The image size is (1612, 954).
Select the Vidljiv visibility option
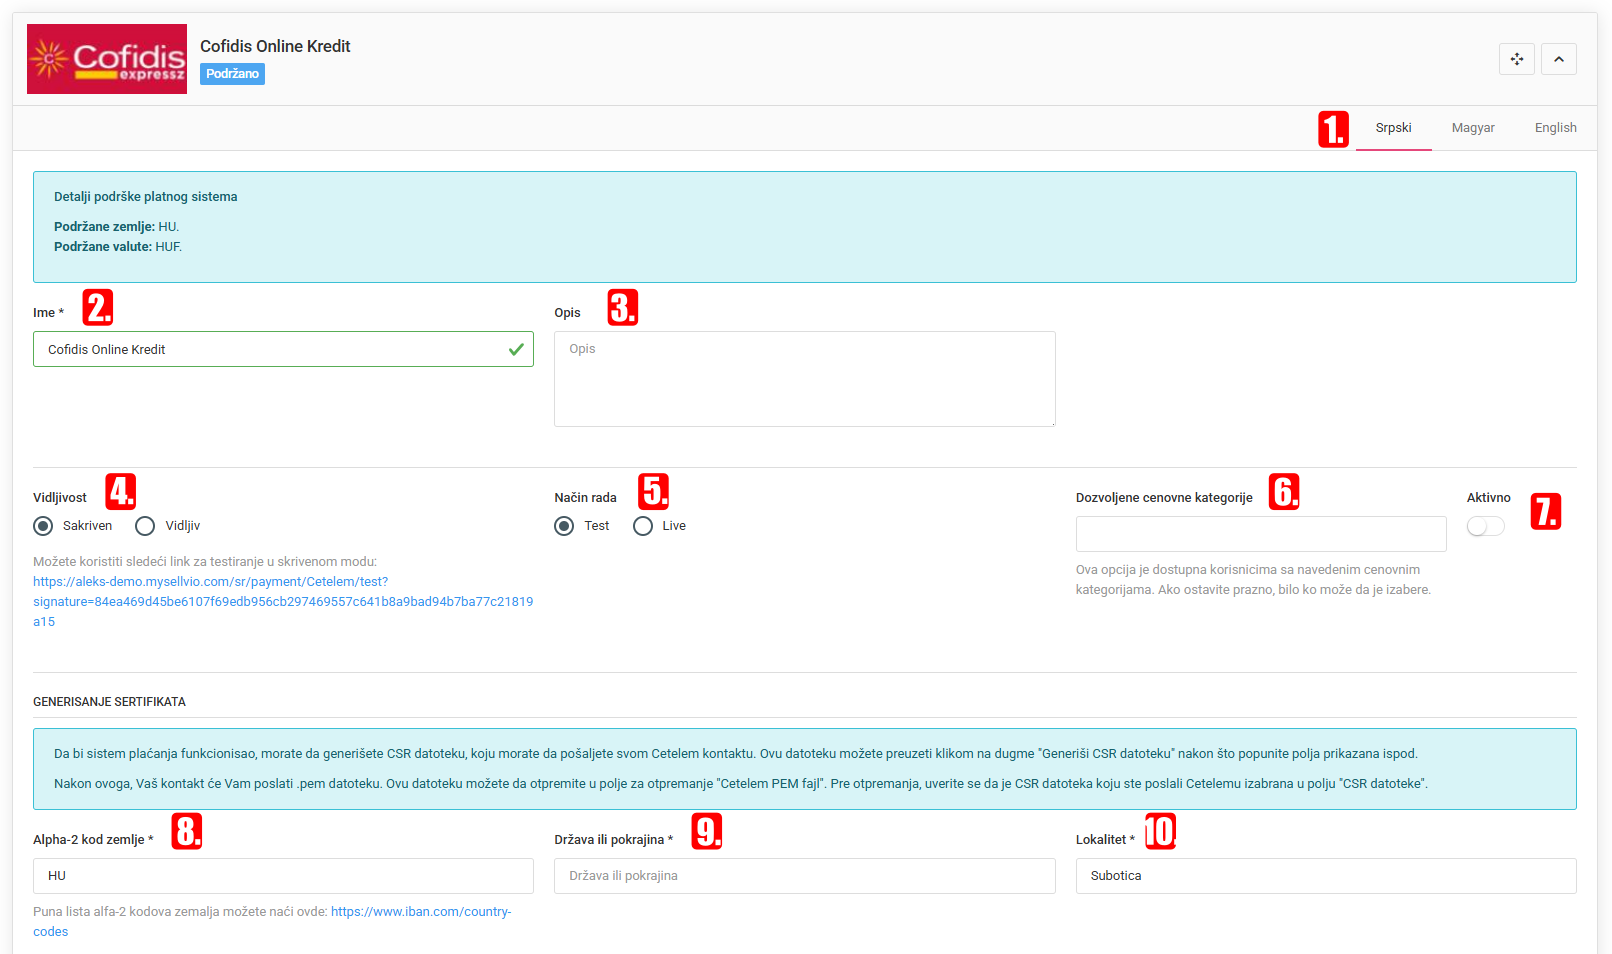click(x=146, y=526)
